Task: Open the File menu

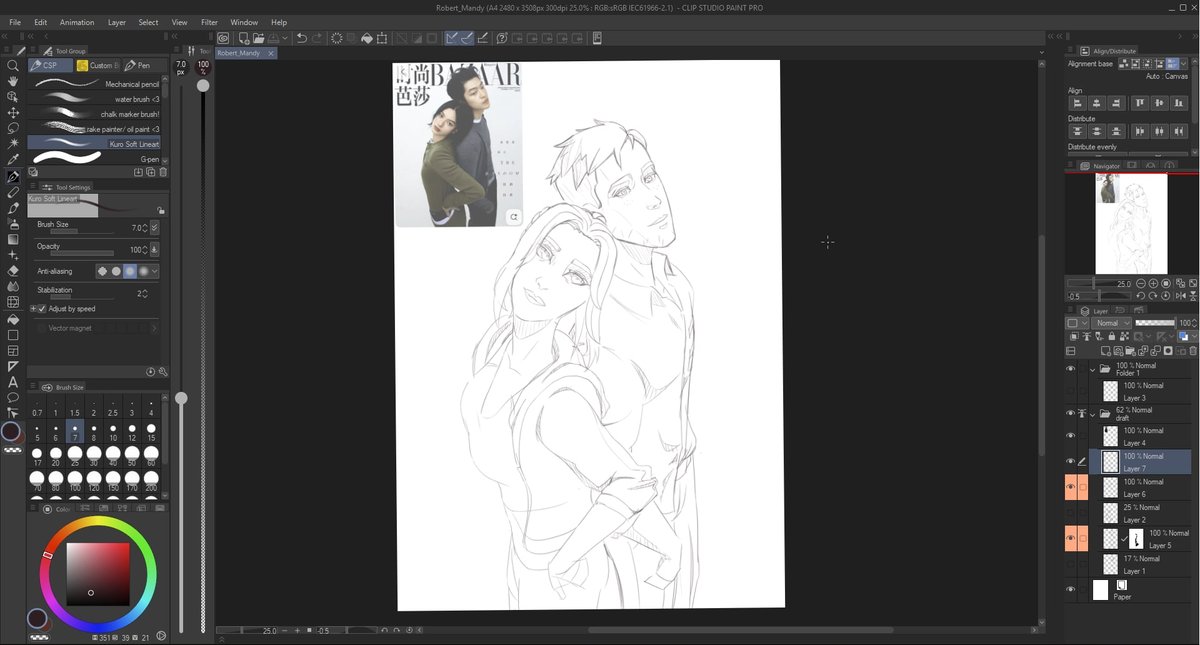Action: click(15, 22)
